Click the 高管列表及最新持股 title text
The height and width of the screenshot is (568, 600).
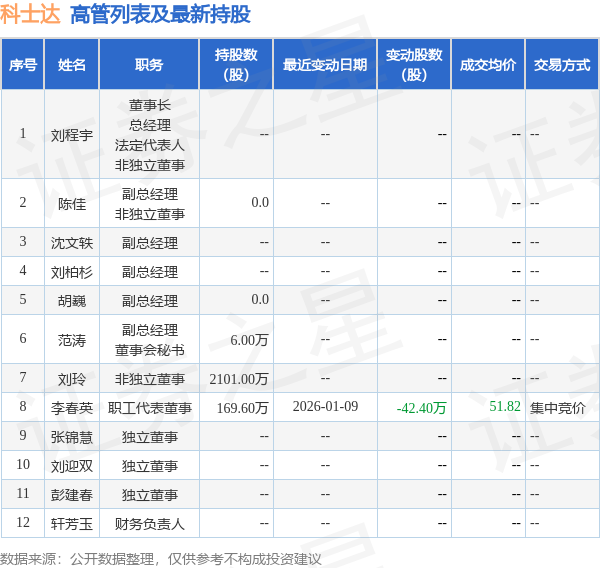pos(160,15)
